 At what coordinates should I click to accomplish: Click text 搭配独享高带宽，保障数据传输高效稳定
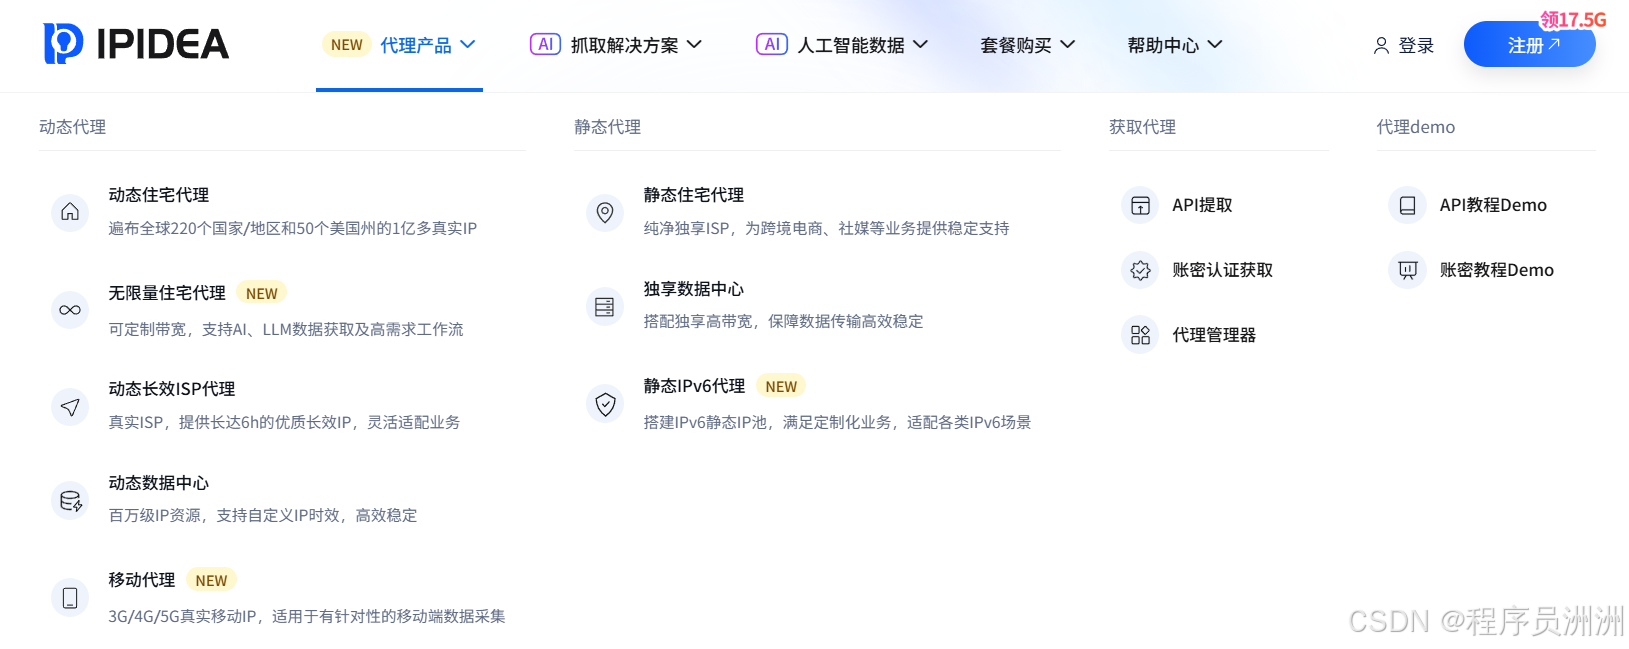point(783,321)
